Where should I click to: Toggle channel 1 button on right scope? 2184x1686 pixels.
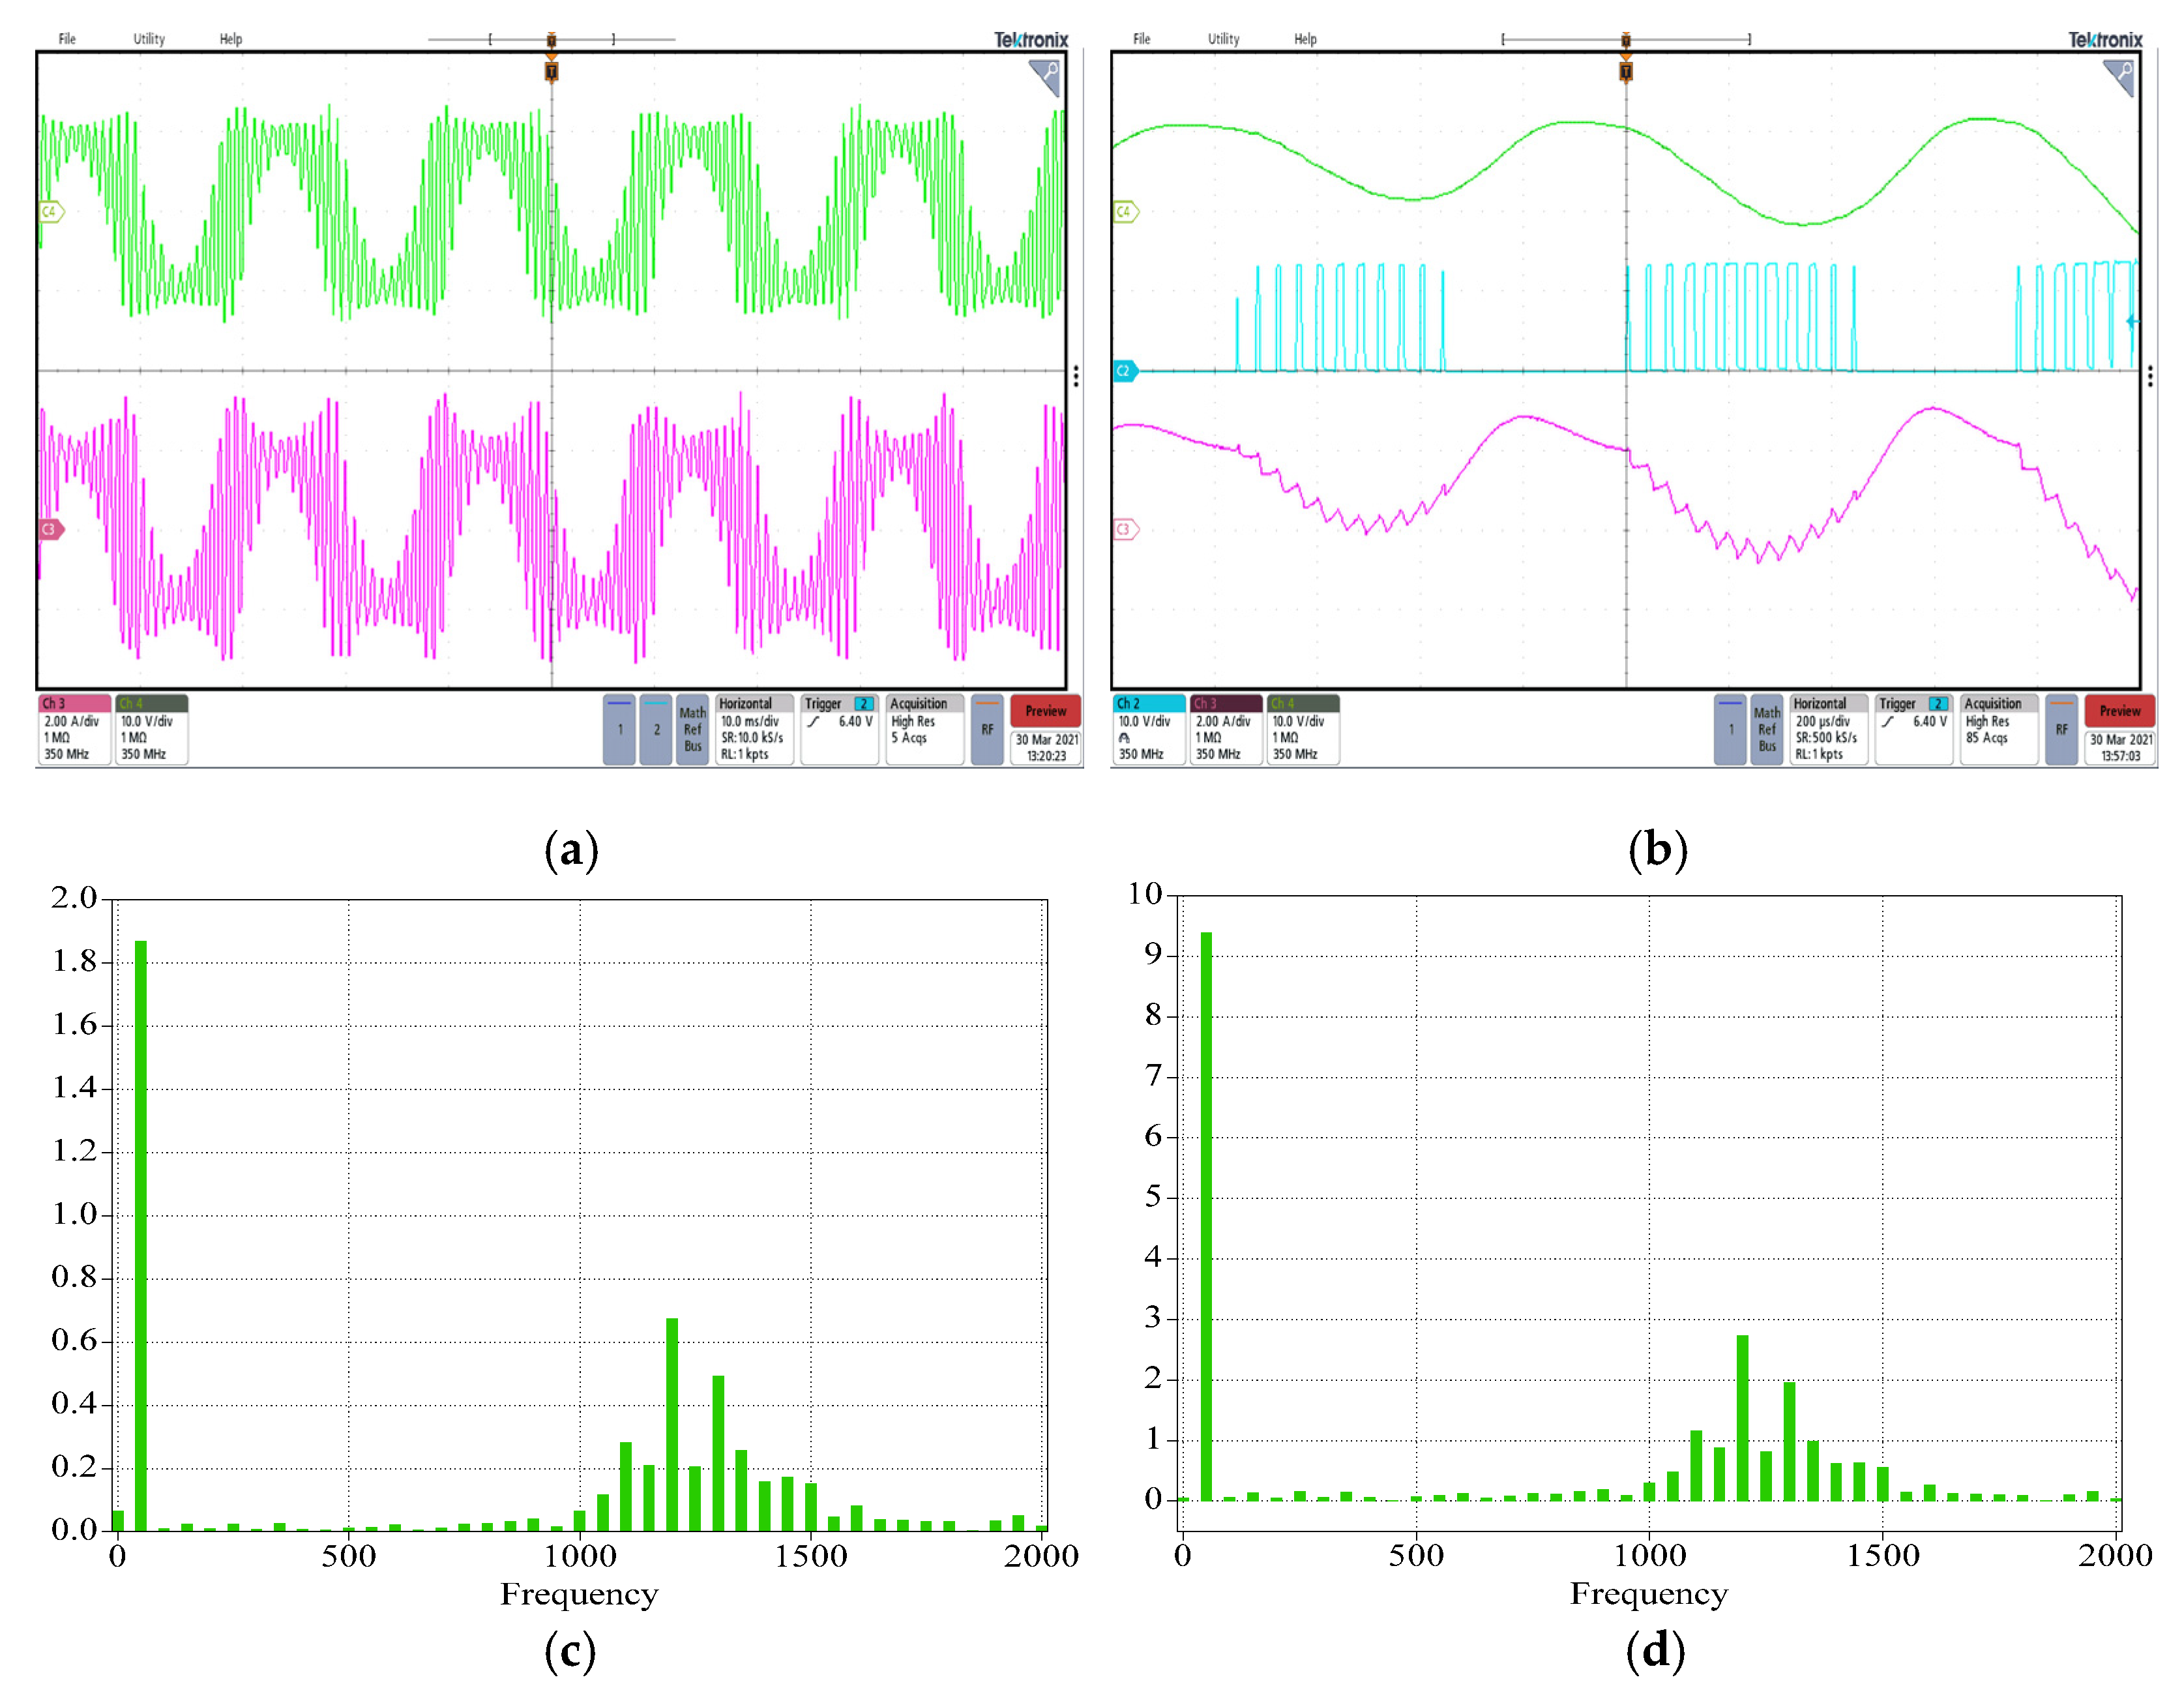pyautogui.click(x=1730, y=730)
